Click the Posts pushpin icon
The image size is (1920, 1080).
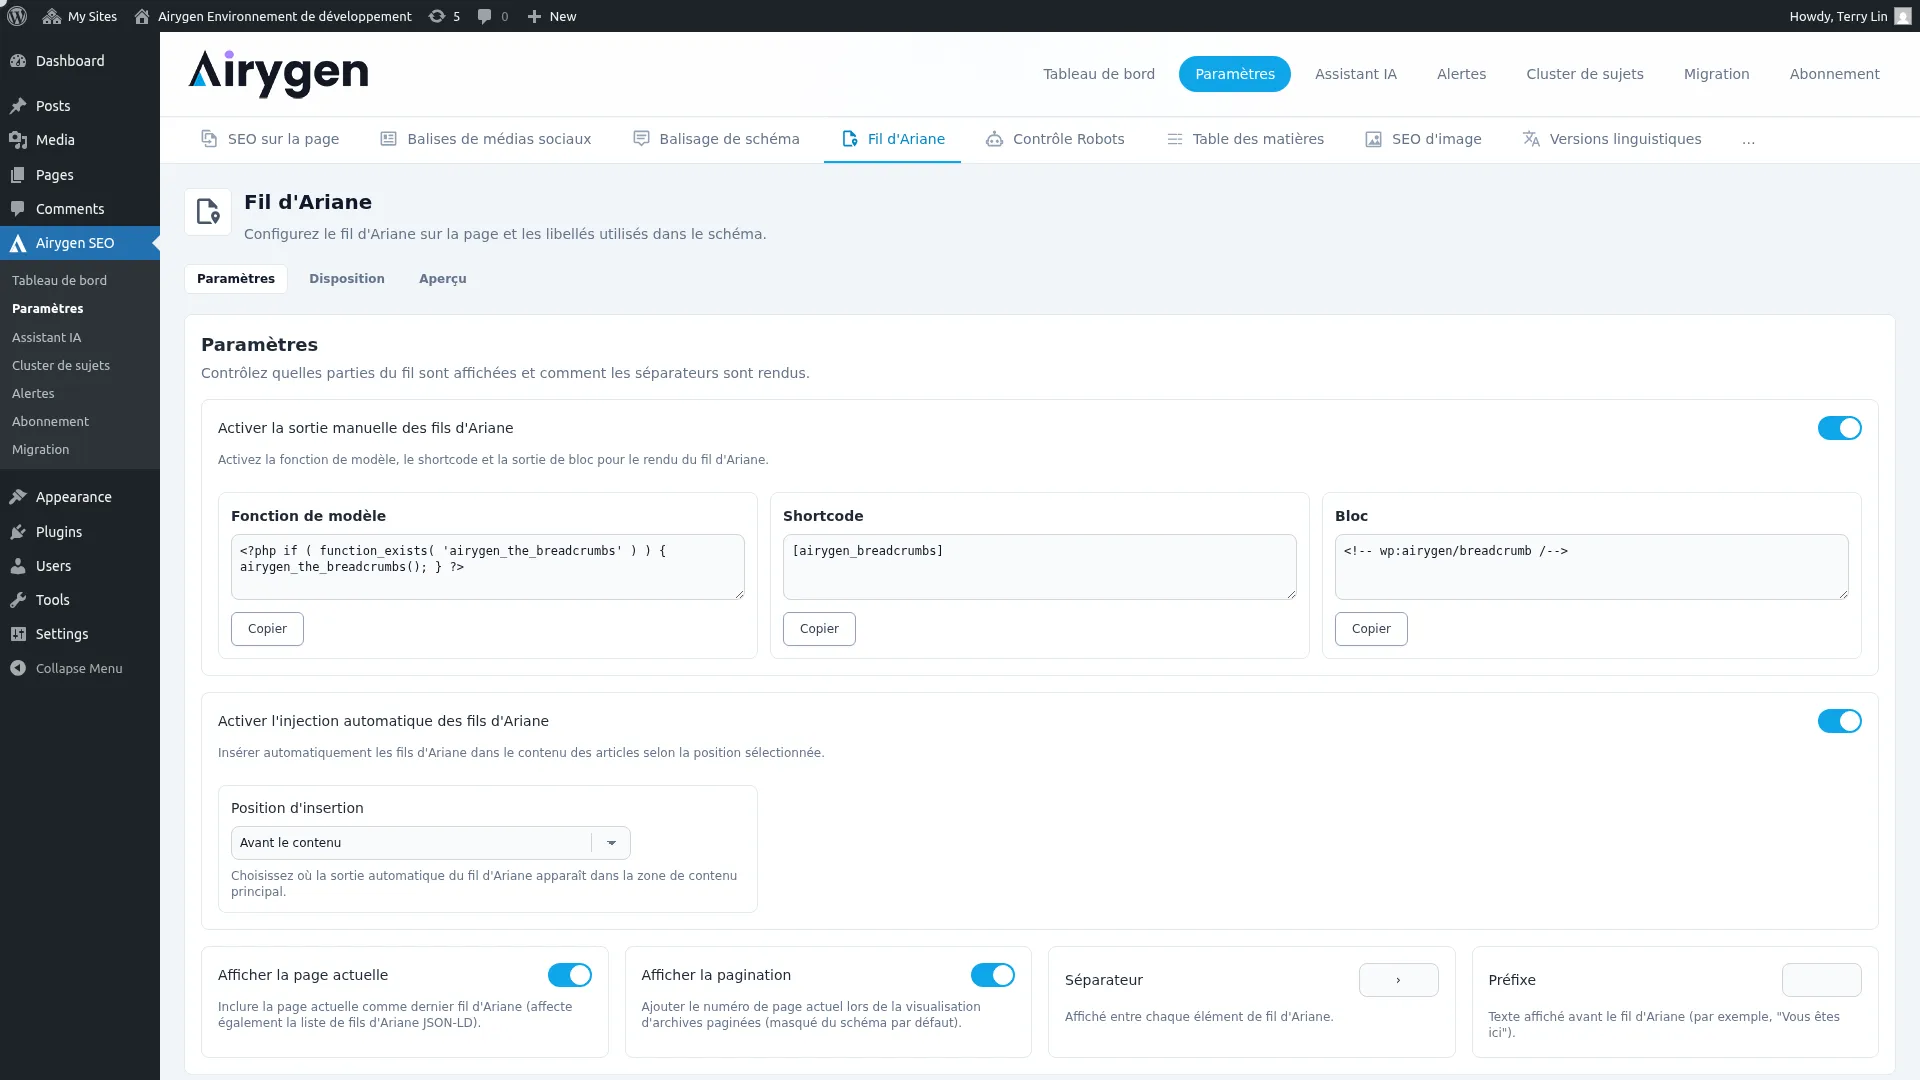point(18,106)
